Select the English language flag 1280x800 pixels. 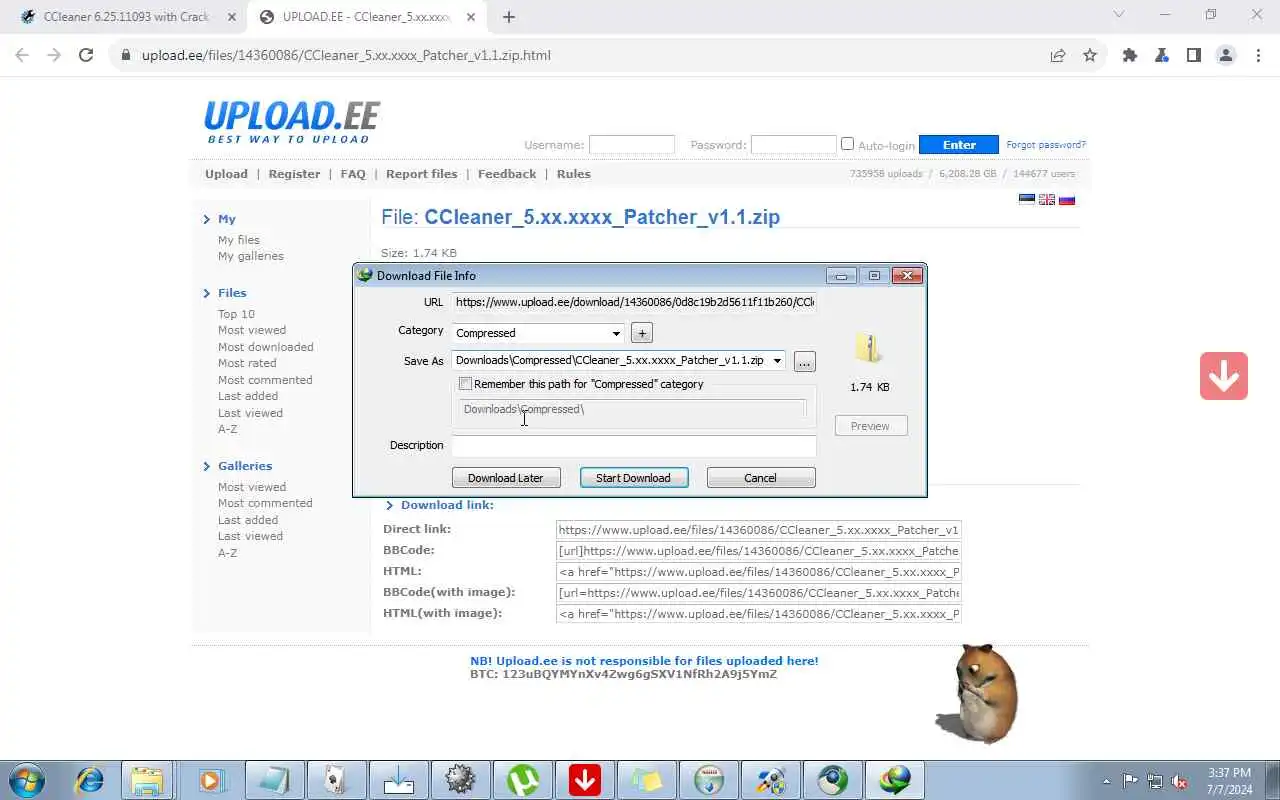[x=1047, y=199]
